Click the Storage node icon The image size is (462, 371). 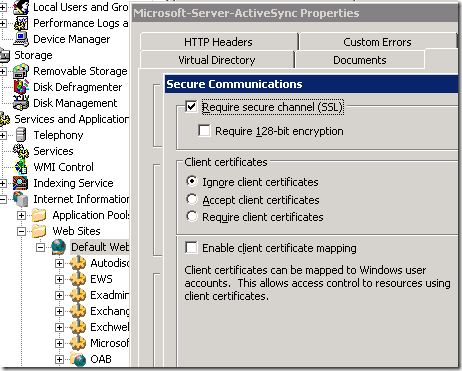(x=5, y=55)
